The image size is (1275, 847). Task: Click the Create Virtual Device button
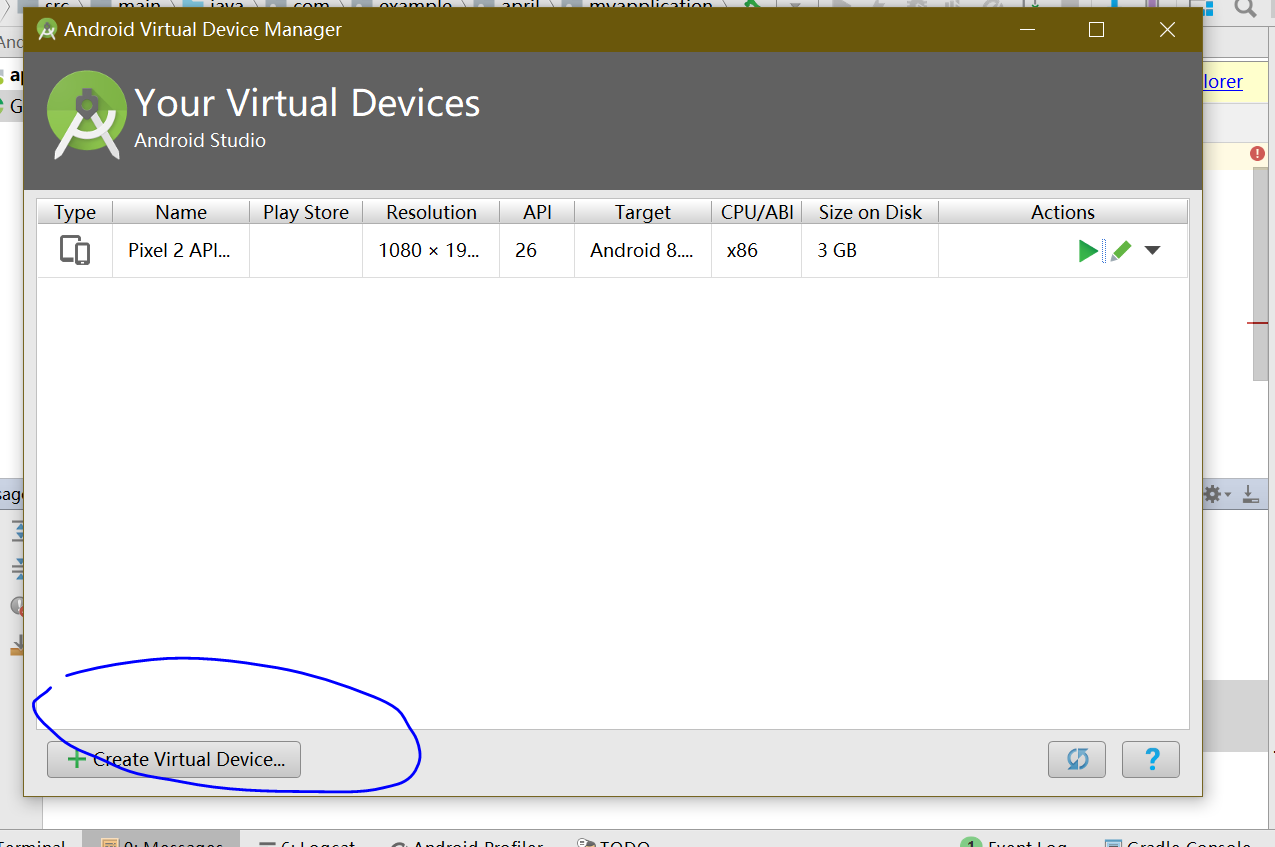click(x=174, y=759)
